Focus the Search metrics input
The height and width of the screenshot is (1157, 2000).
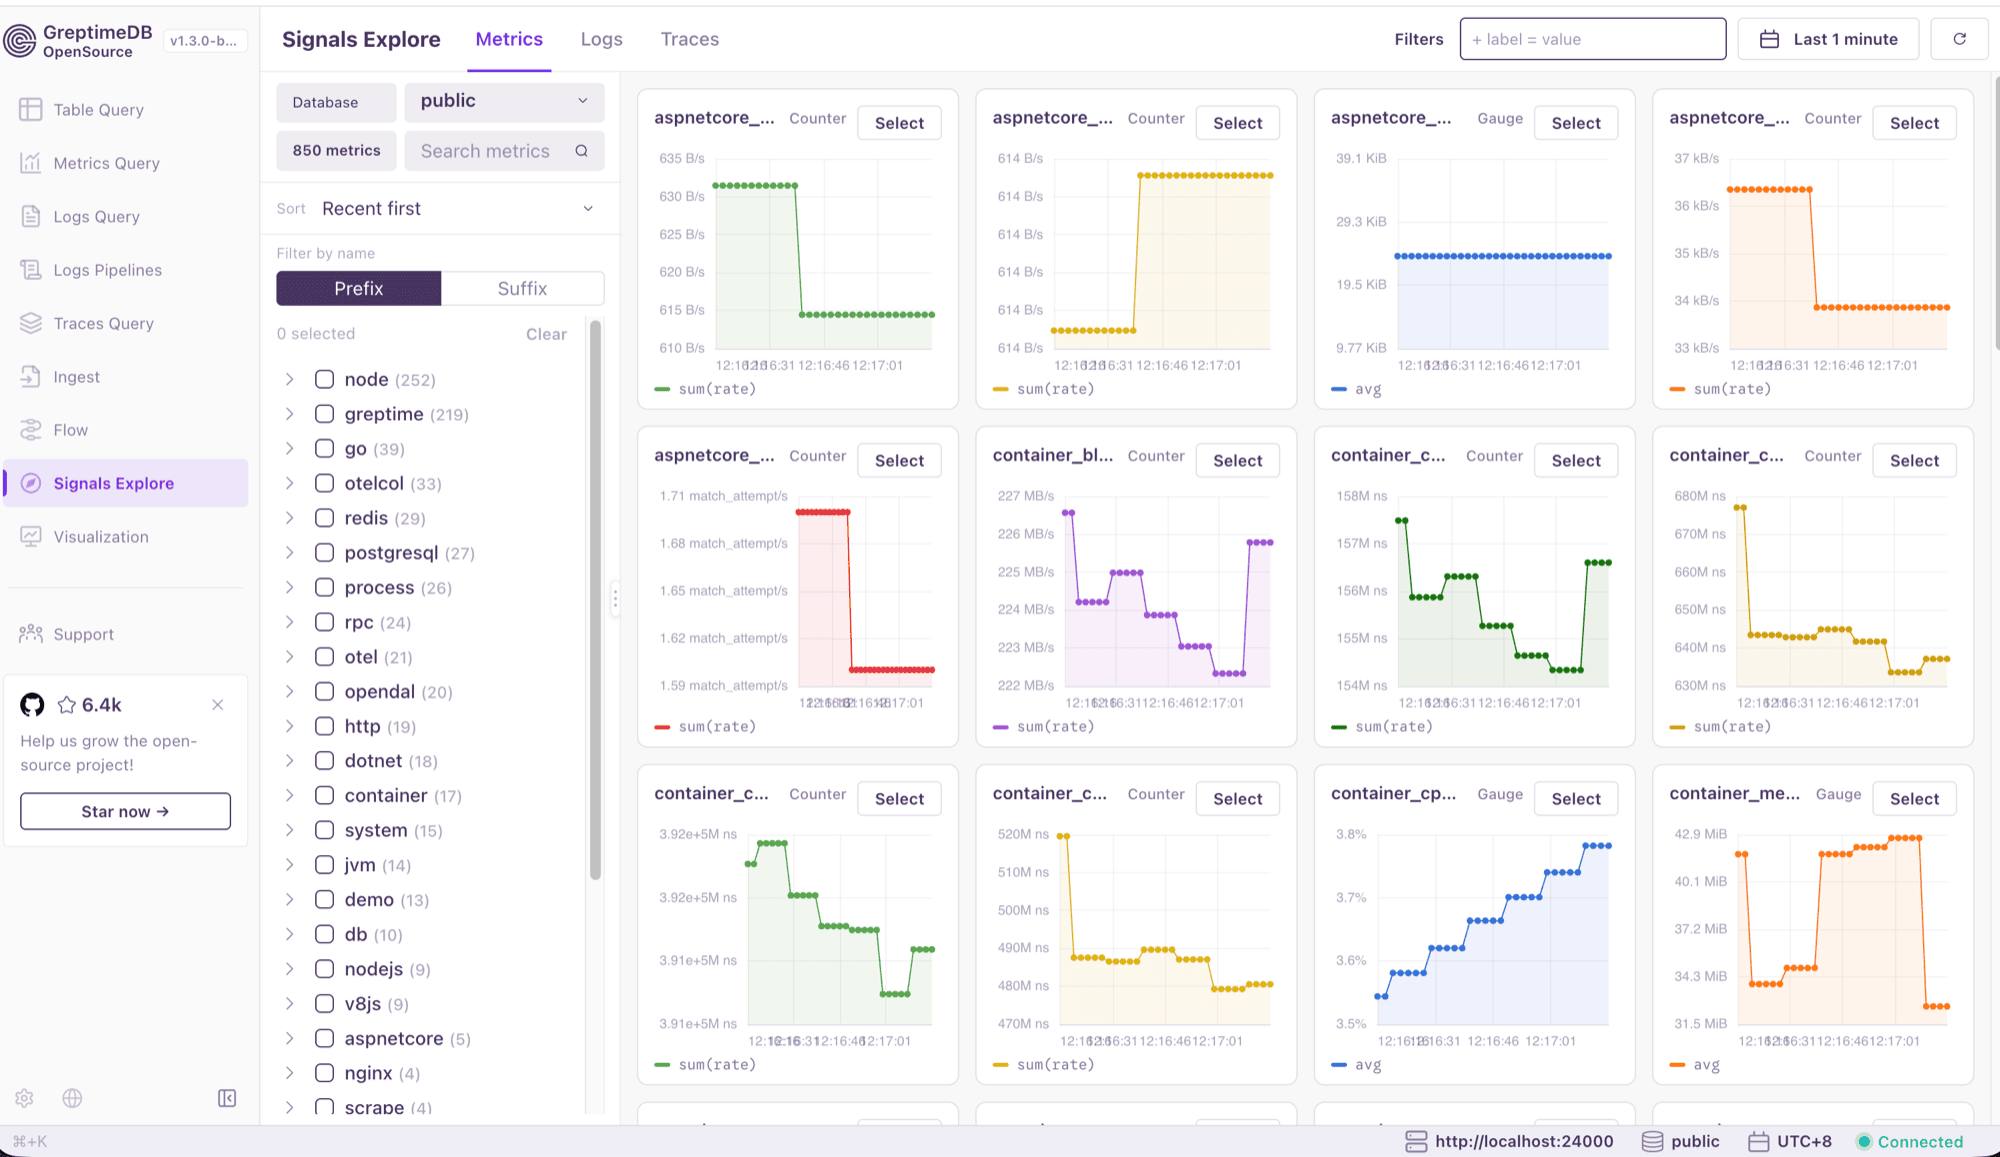click(x=504, y=151)
